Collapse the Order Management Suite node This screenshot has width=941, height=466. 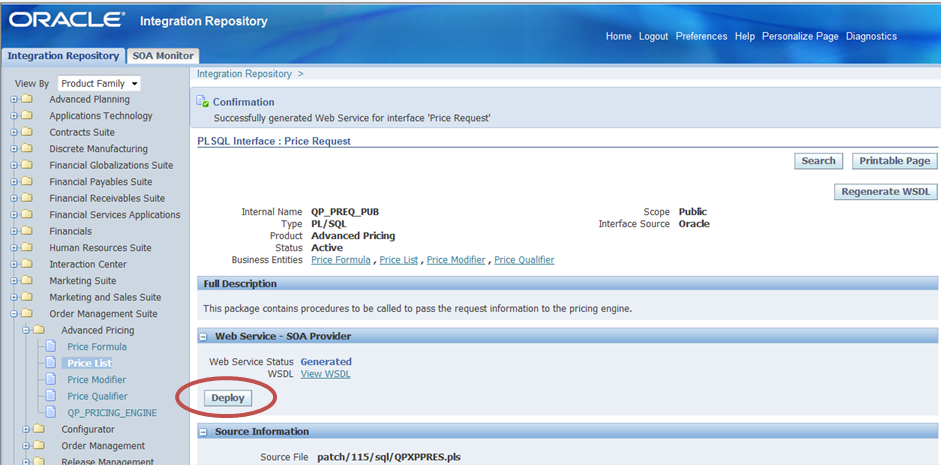(14, 314)
